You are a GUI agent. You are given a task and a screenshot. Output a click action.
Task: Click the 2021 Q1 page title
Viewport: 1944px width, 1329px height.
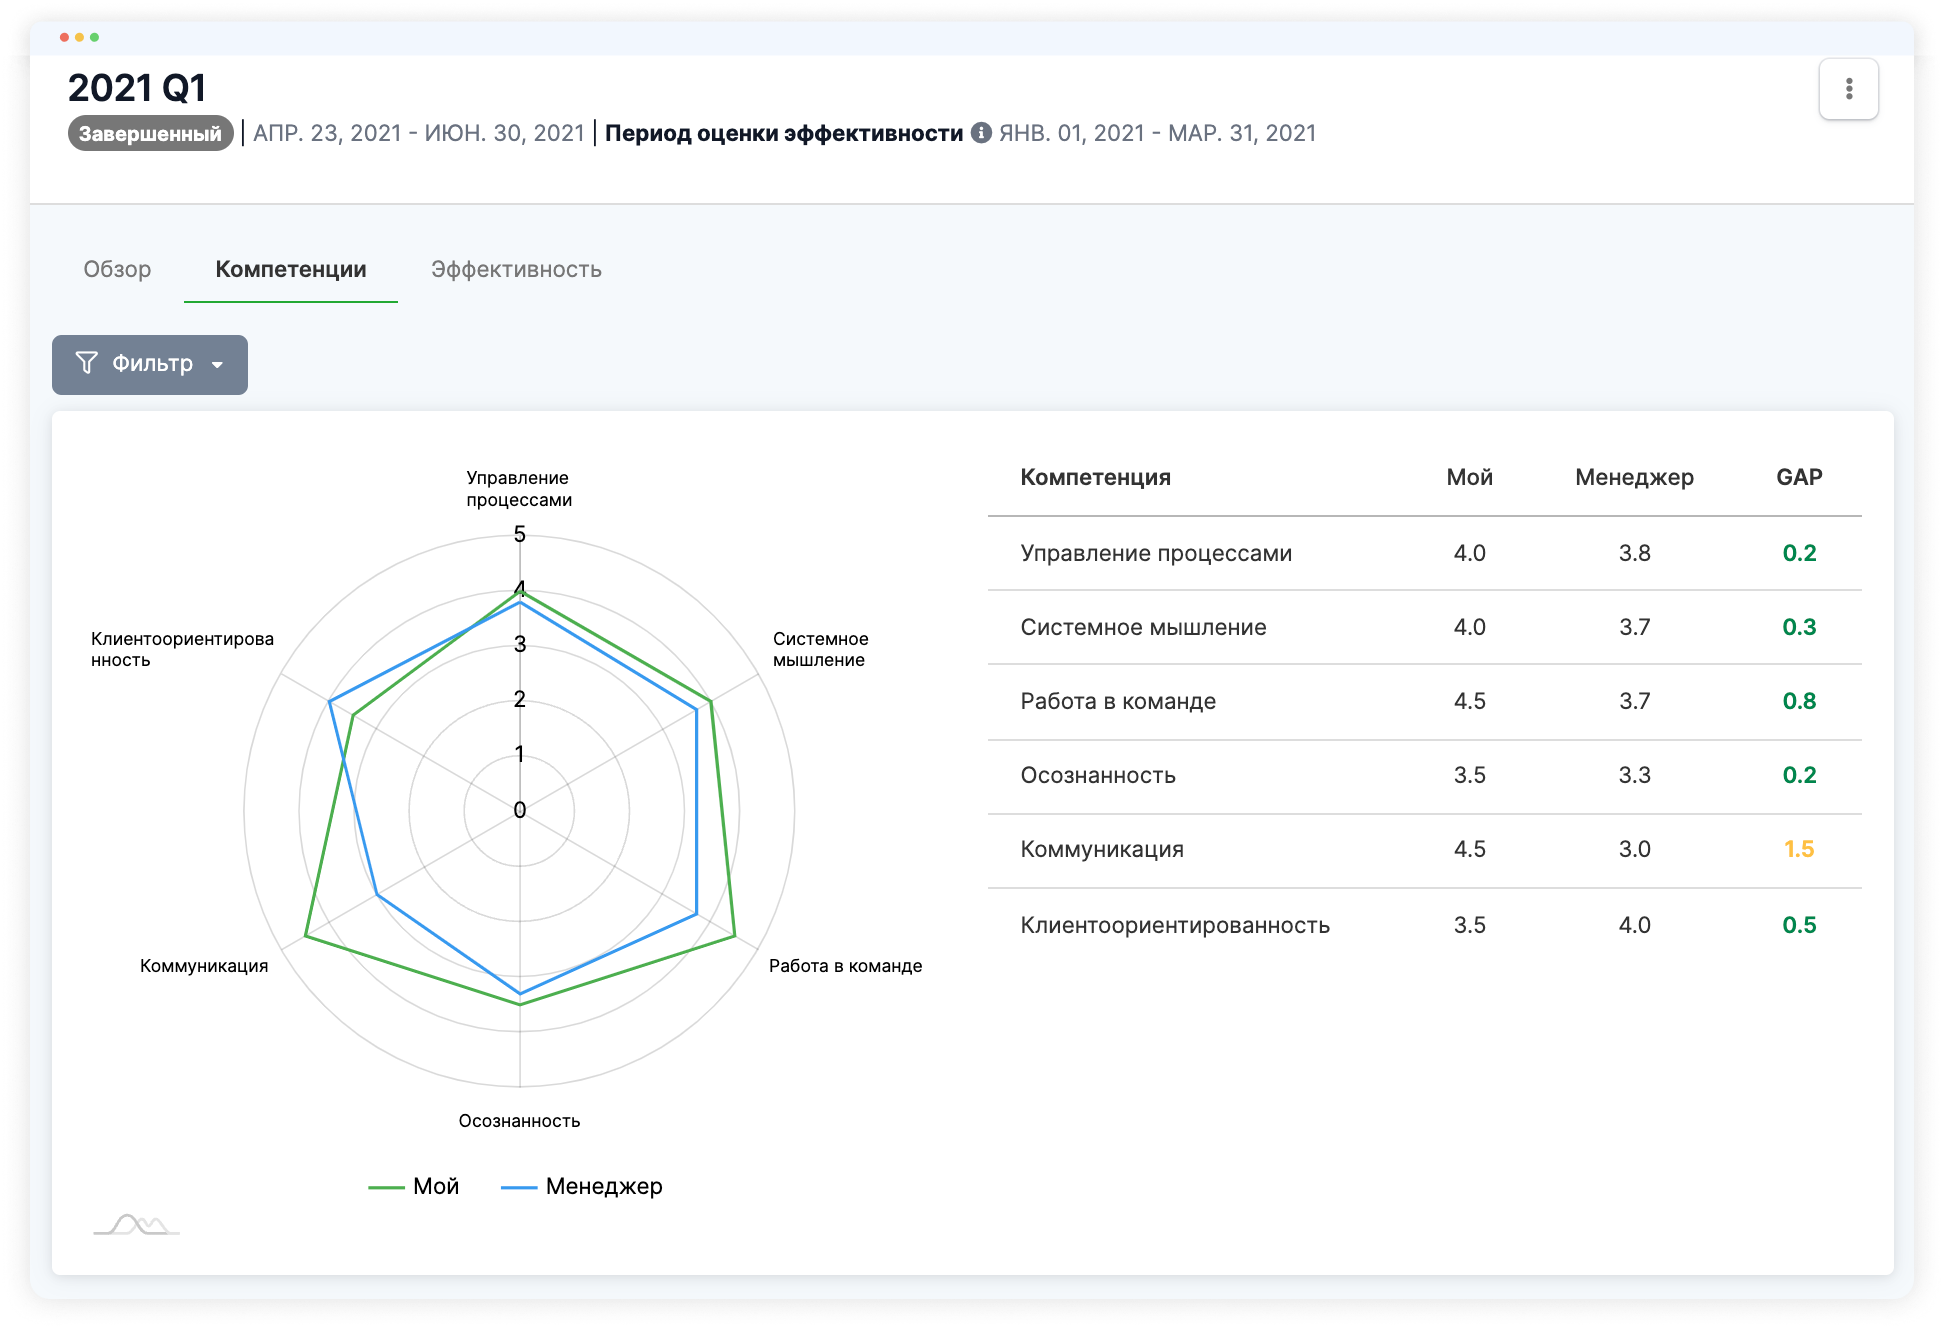(137, 88)
